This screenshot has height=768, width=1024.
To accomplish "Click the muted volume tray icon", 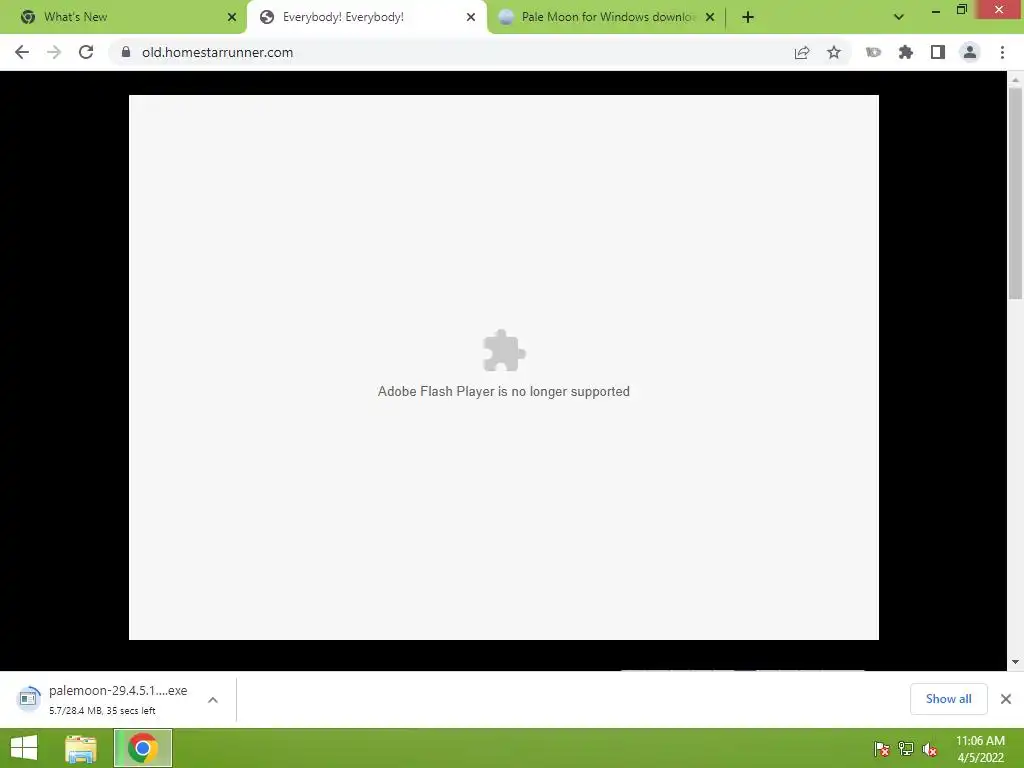I will pyautogui.click(x=930, y=749).
